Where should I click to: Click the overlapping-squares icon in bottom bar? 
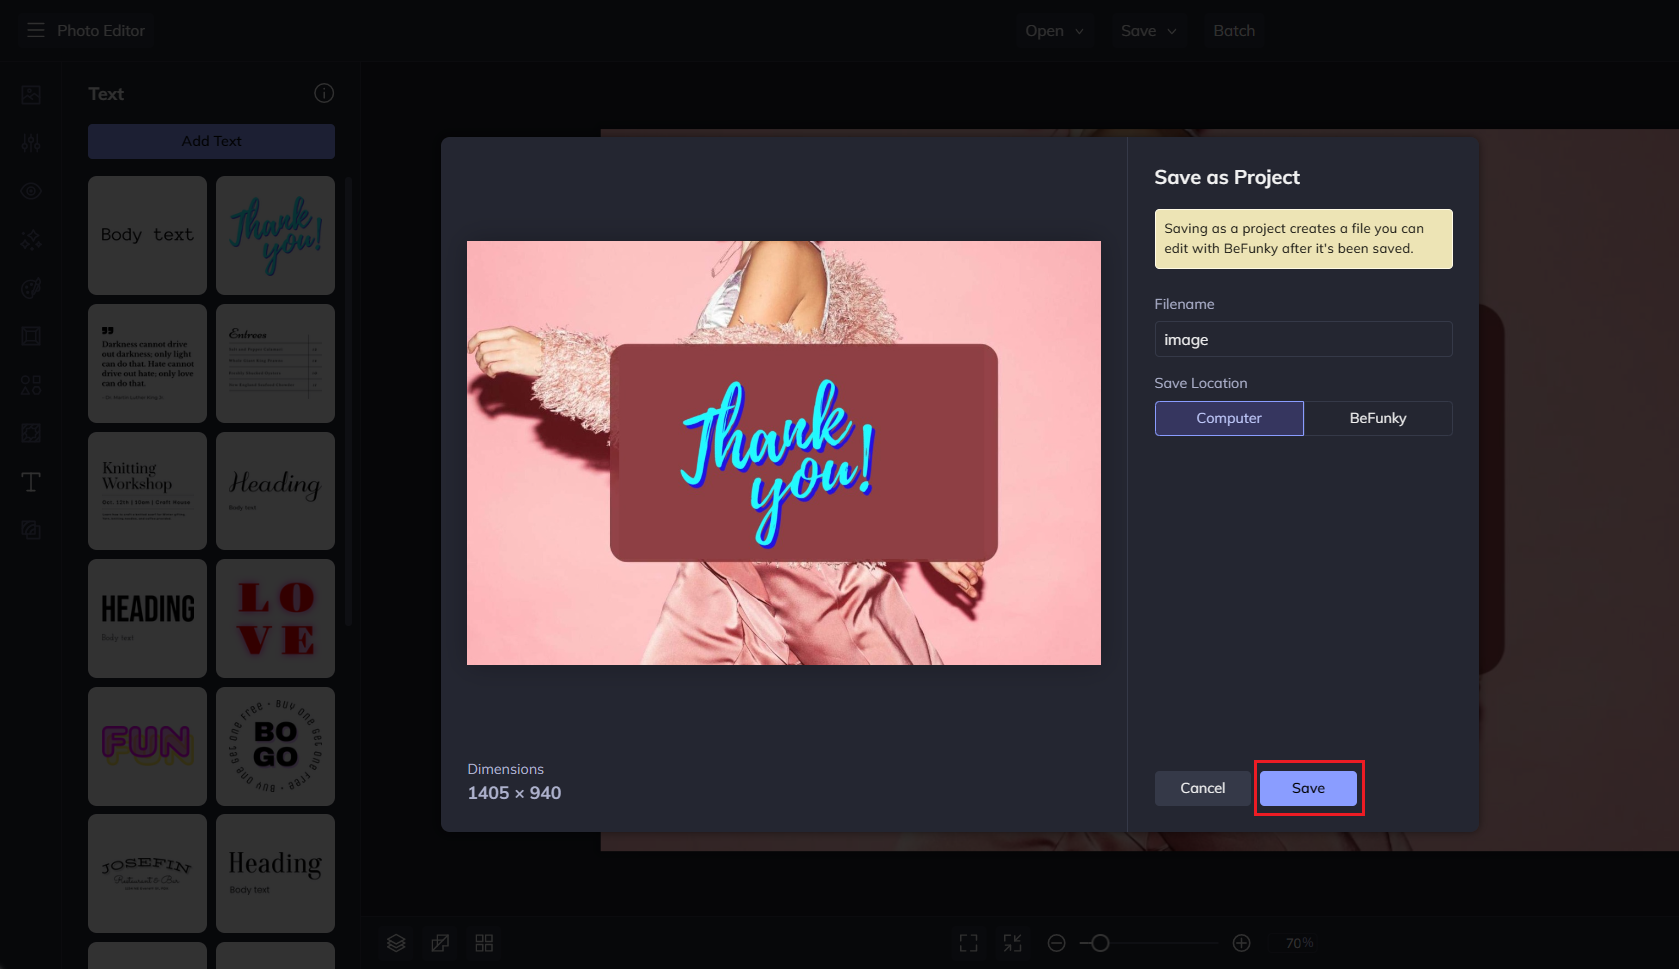coord(440,943)
